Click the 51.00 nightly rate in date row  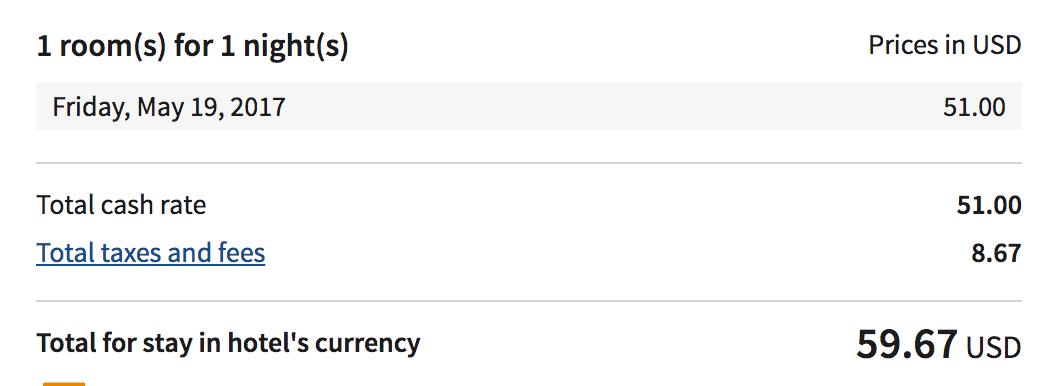pos(974,107)
